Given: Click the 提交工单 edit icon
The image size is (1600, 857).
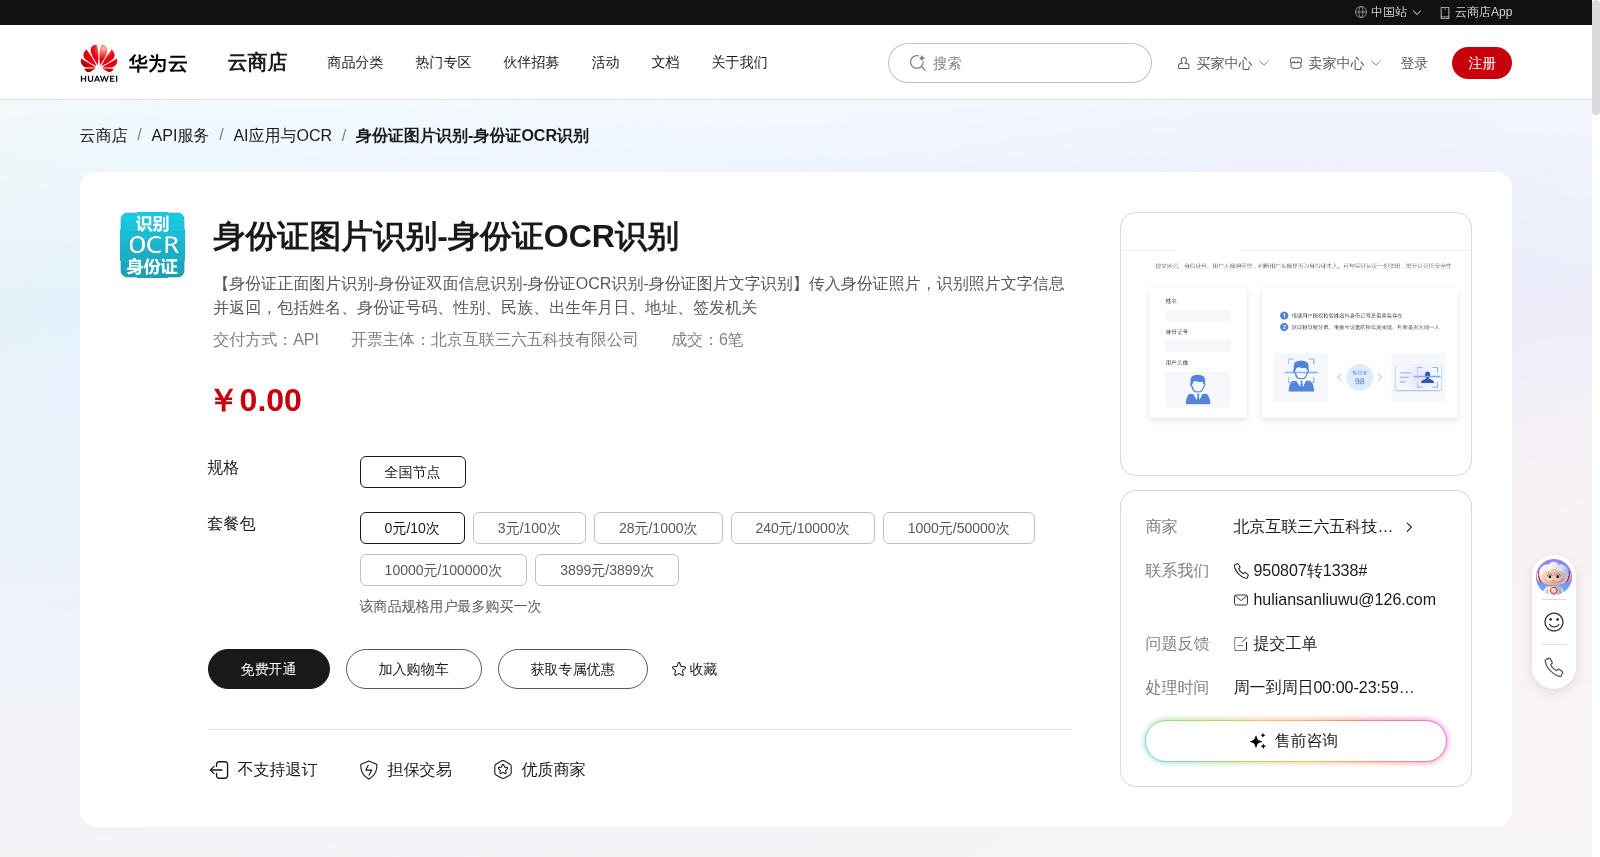Looking at the screenshot, I should [x=1241, y=644].
